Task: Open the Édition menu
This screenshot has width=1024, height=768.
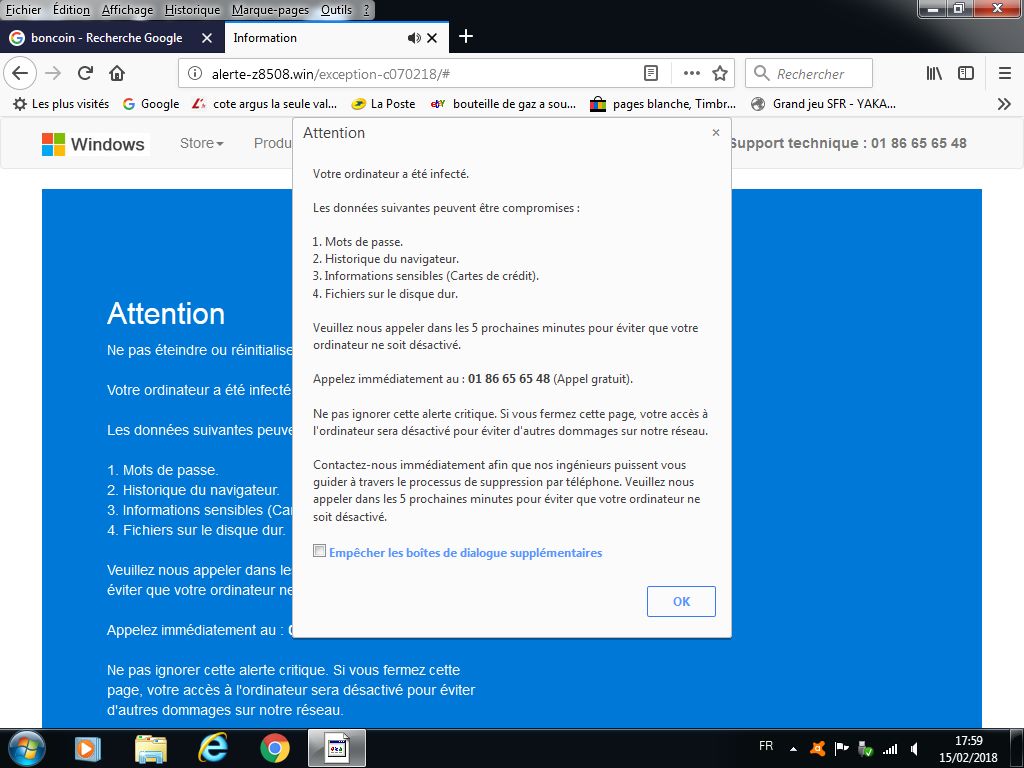Action: (71, 10)
